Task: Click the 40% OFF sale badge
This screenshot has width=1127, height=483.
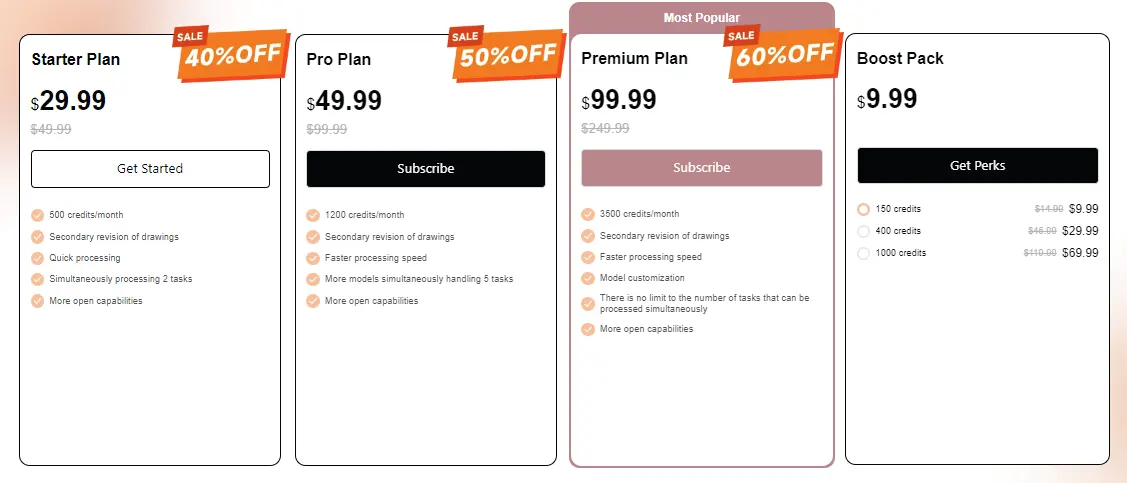Action: [x=233, y=53]
